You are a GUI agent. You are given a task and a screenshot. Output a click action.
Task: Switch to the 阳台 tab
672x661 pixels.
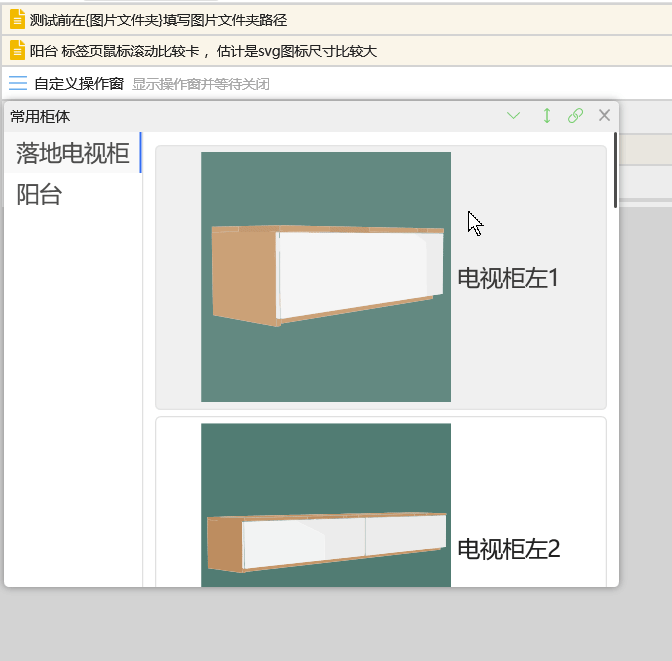(73, 194)
